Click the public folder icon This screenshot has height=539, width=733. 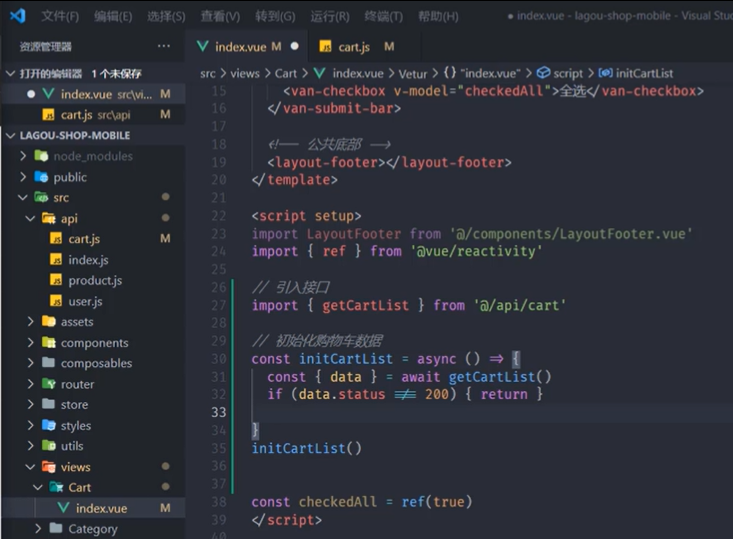click(41, 177)
